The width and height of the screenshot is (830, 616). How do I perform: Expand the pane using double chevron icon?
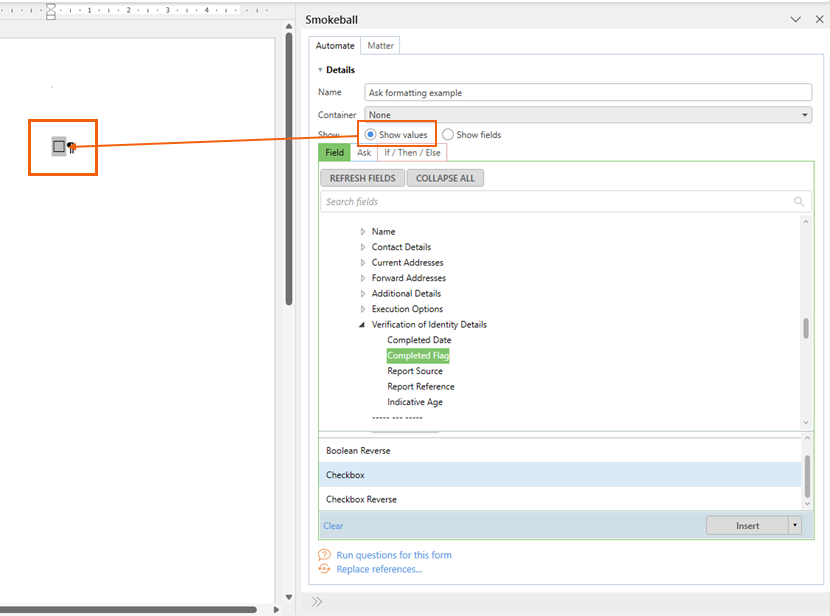pyautogui.click(x=317, y=602)
